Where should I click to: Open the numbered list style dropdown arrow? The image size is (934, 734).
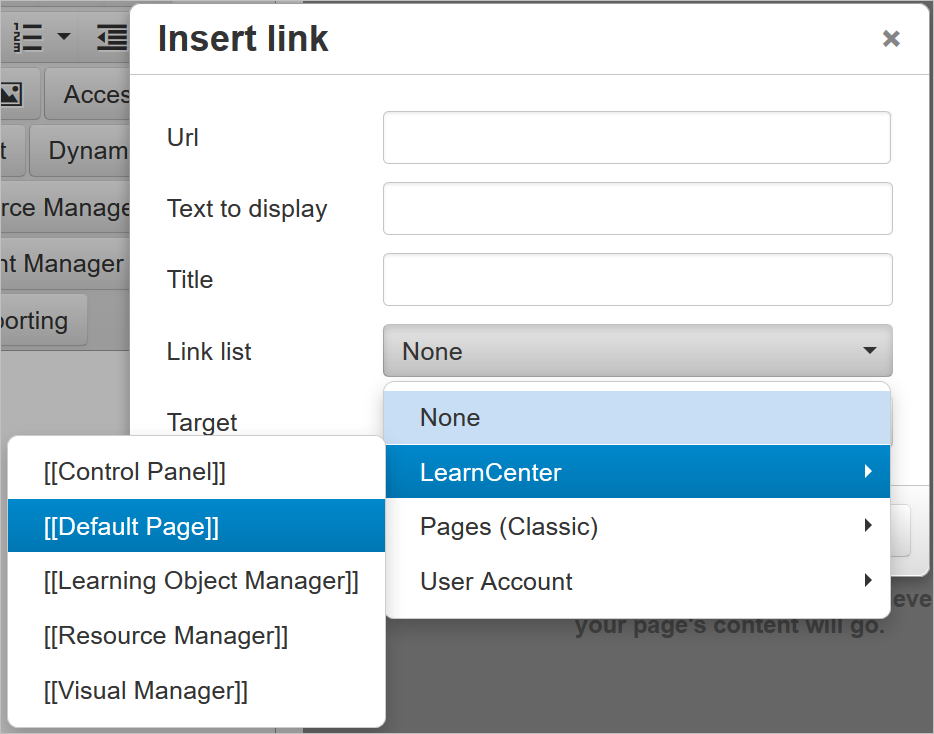coord(64,38)
